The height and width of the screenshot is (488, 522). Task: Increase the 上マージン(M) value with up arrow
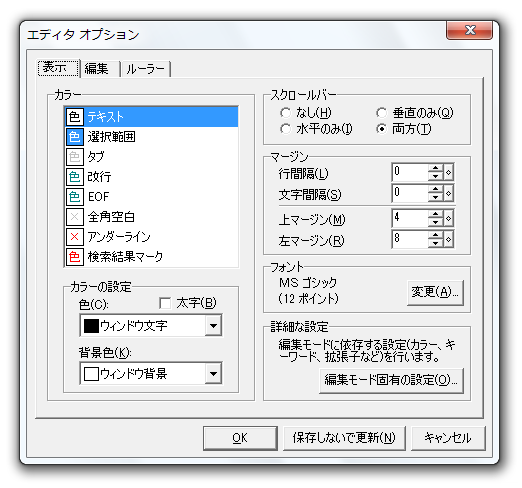pos(435,214)
